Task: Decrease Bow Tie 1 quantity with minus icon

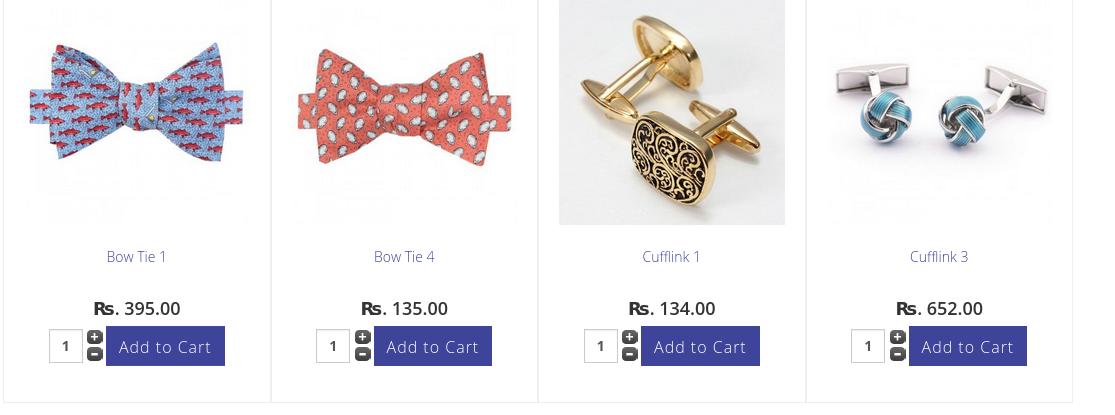Action: click(x=95, y=354)
